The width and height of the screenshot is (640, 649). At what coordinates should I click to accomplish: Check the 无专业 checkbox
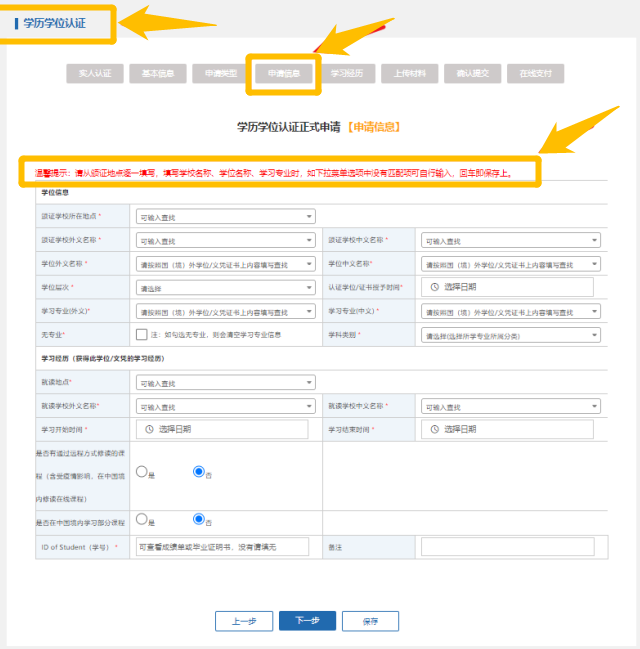coord(142,335)
